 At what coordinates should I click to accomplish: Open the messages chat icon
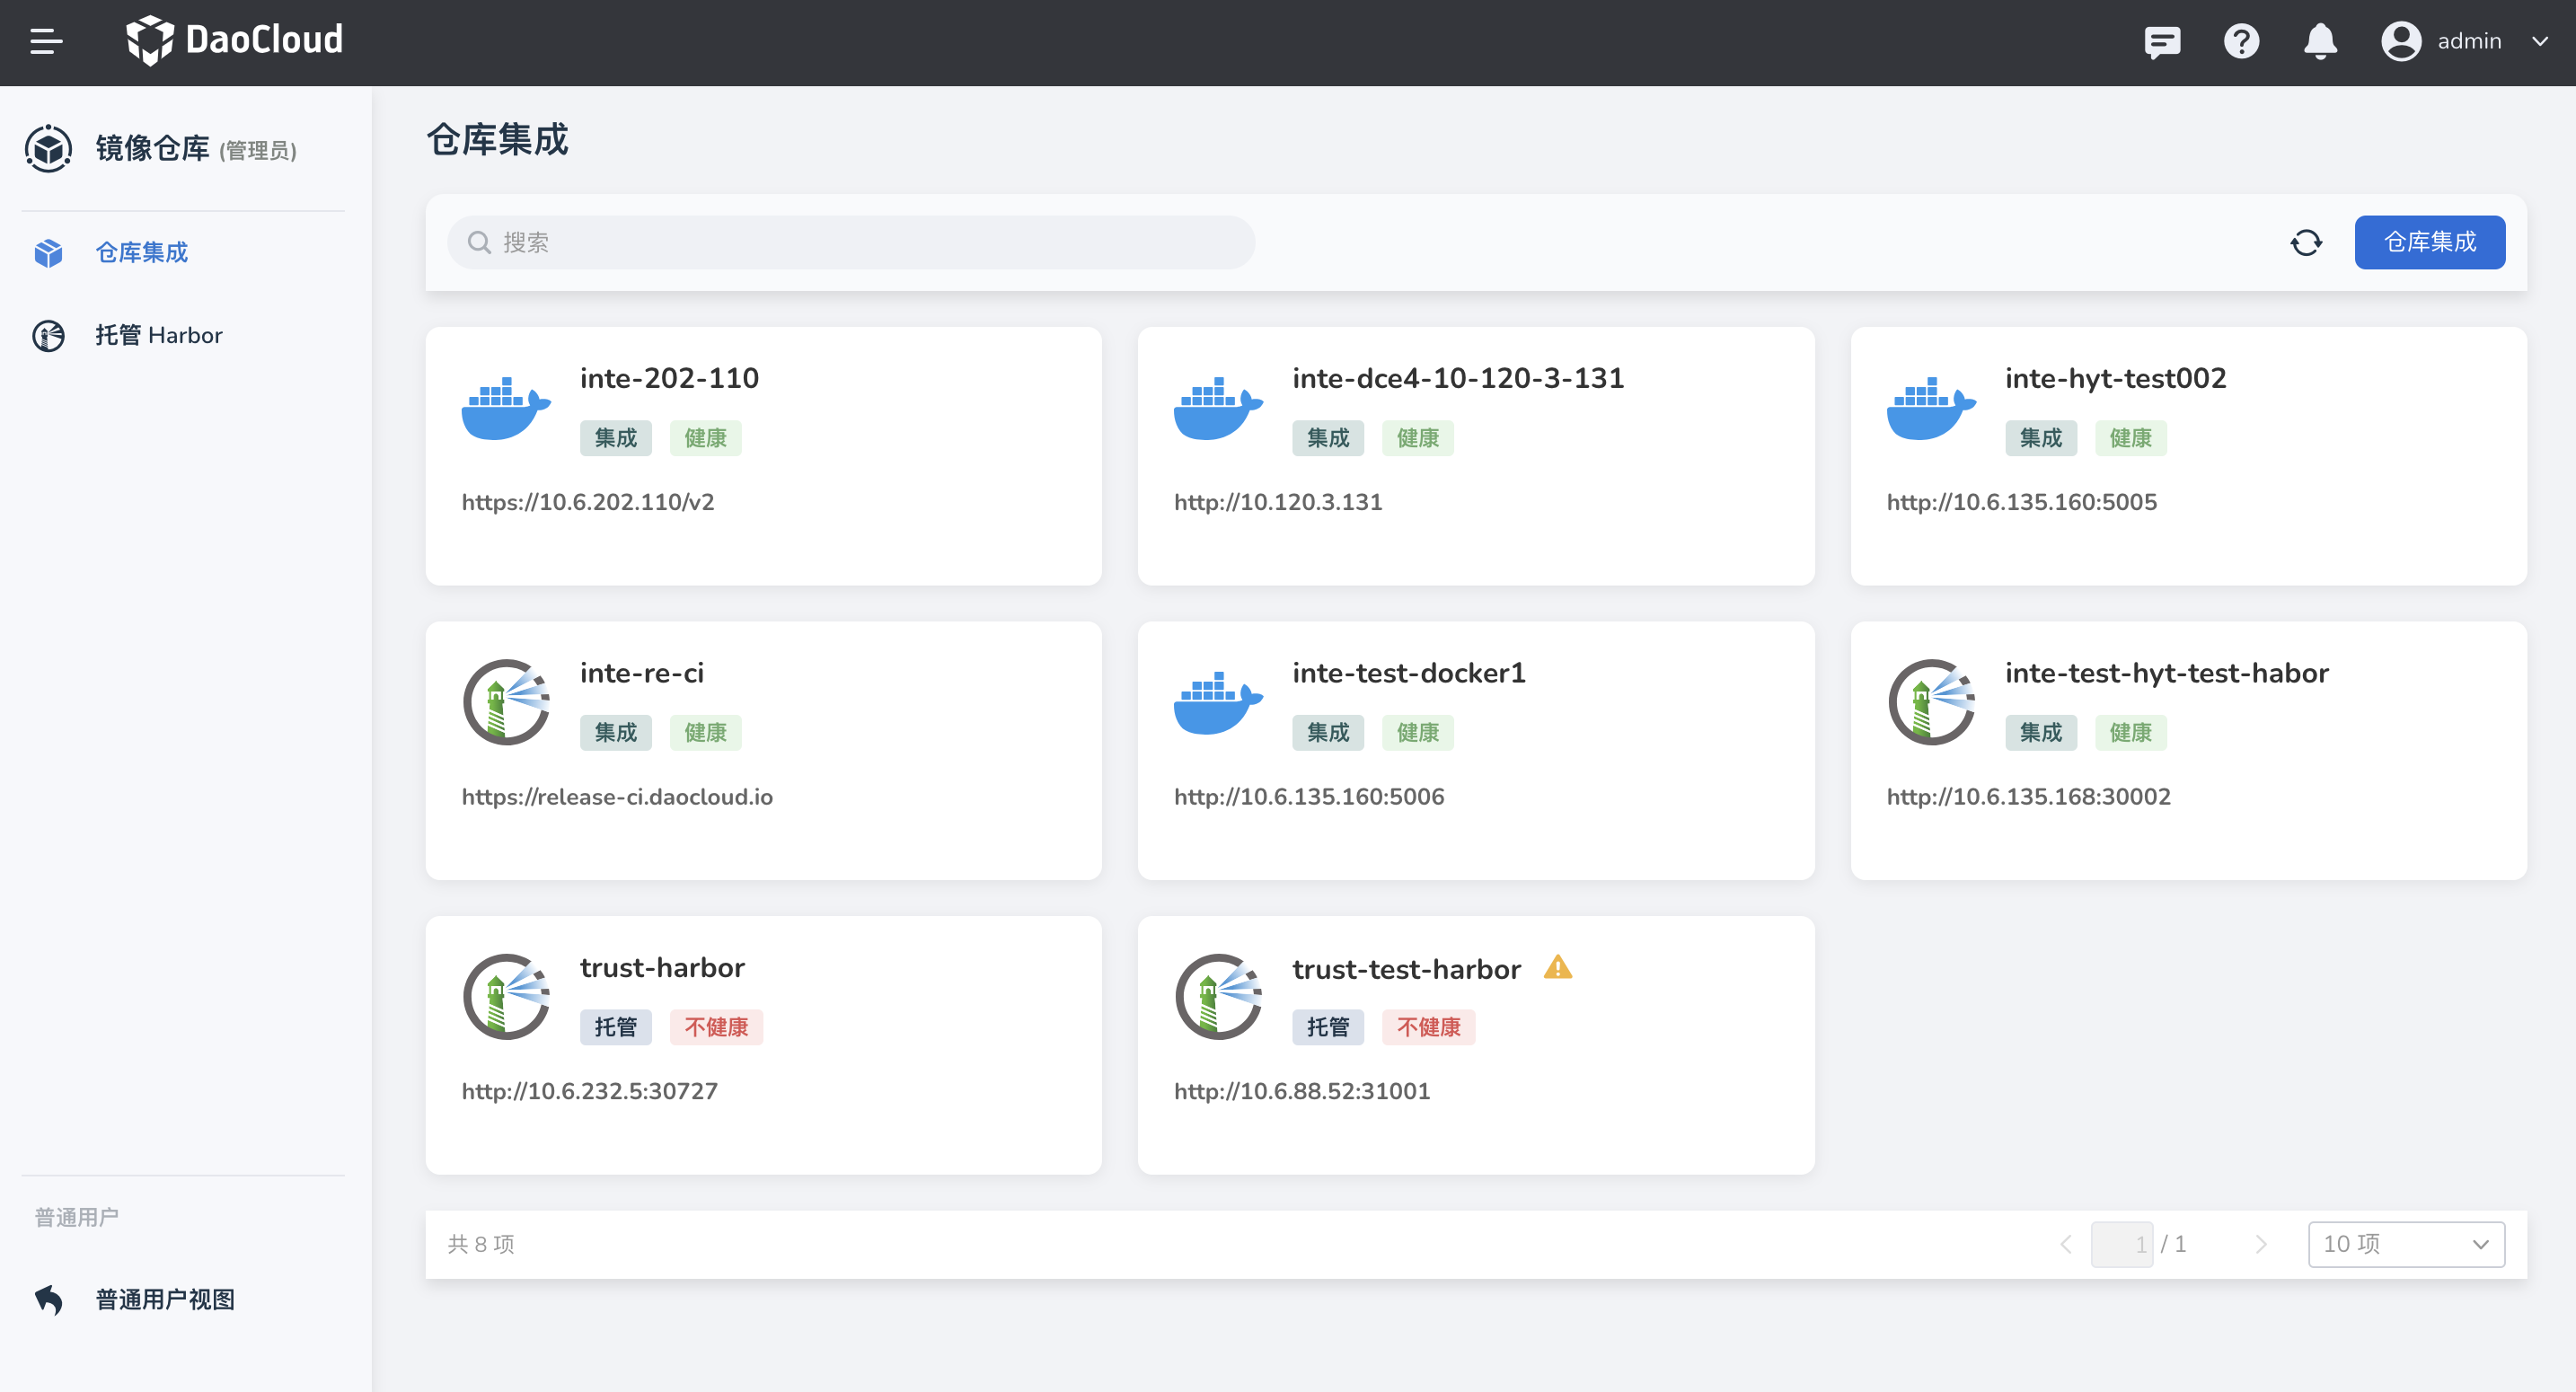[x=2161, y=42]
